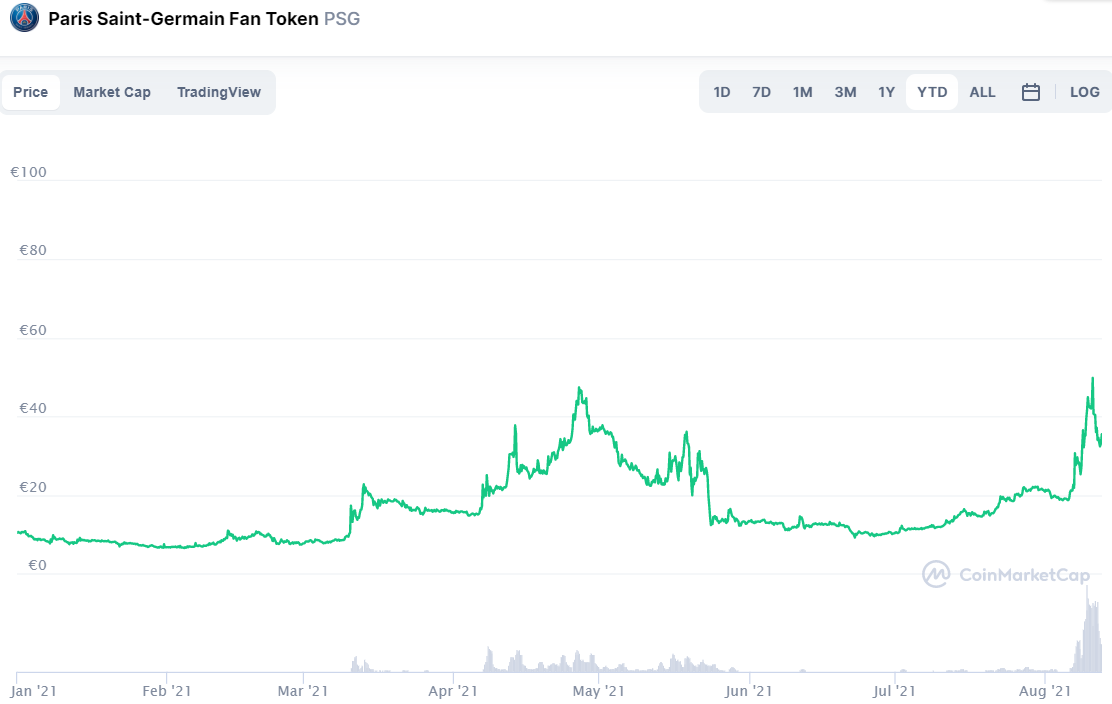Image resolution: width=1112 pixels, height=704 pixels.
Task: Switch to the Price tab
Action: tap(31, 92)
